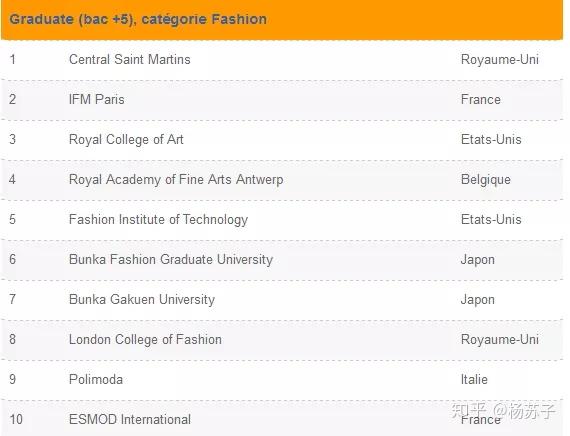Click Royal College of Art text
The width and height of the screenshot is (570, 436).
click(x=126, y=140)
